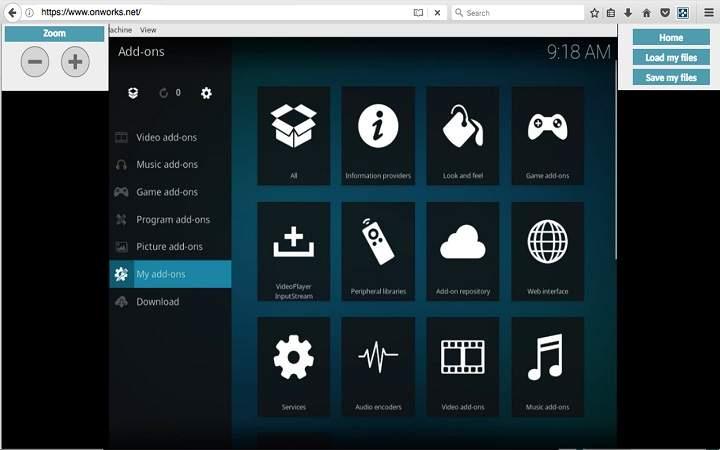720x450 pixels.
Task: Click the updates refresh icon
Action: (164, 93)
